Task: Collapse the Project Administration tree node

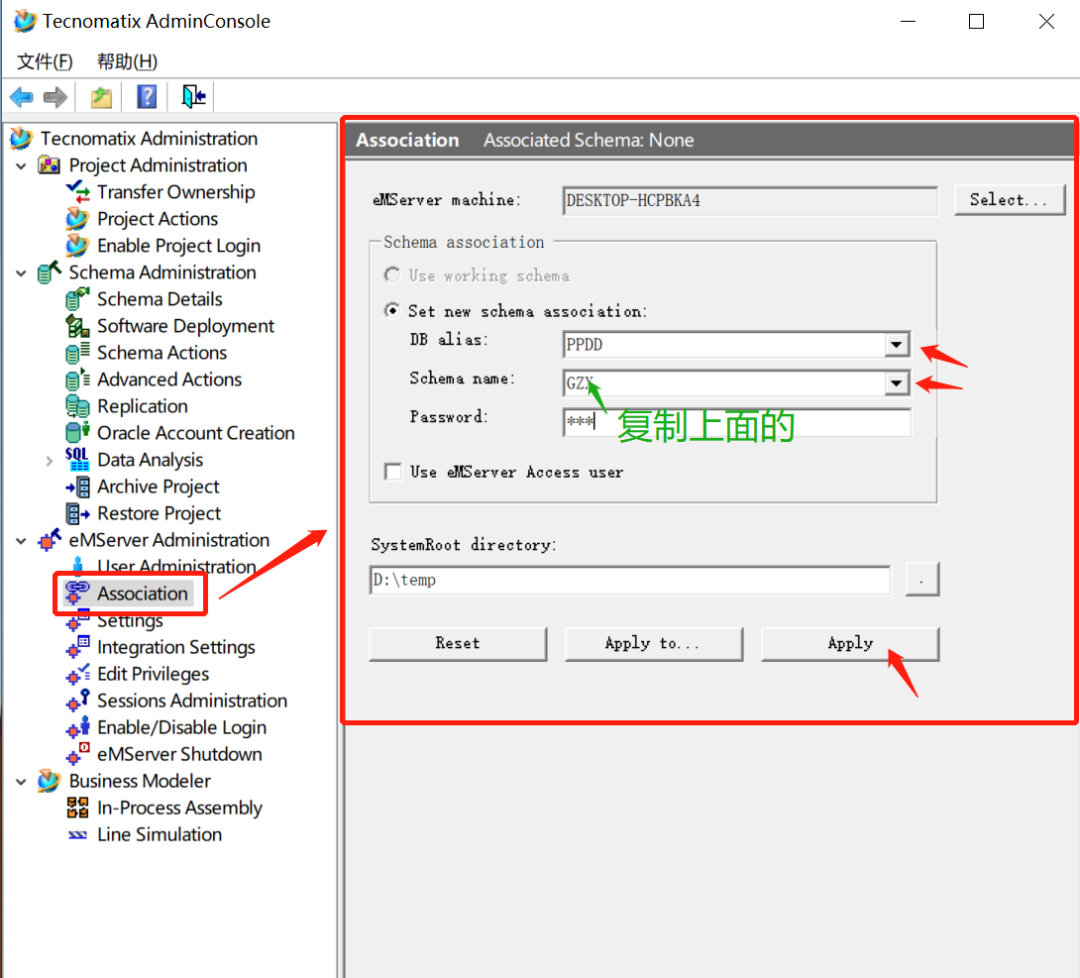Action: point(21,166)
